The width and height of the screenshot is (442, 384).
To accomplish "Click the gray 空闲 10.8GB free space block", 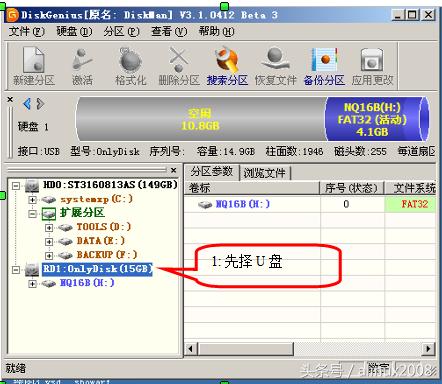I will [x=200, y=119].
